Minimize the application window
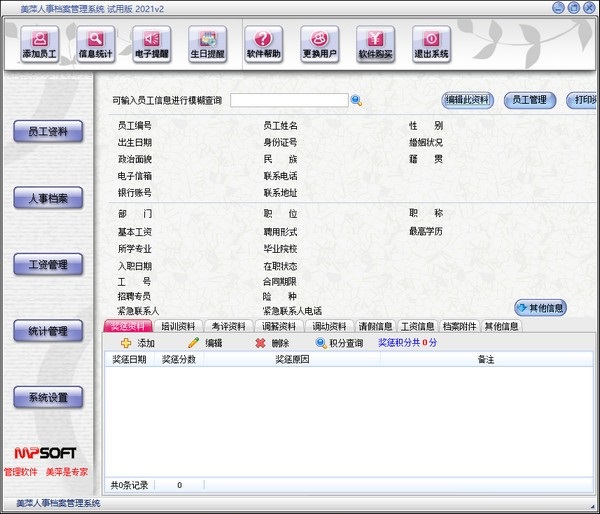600x514 pixels. point(558,8)
